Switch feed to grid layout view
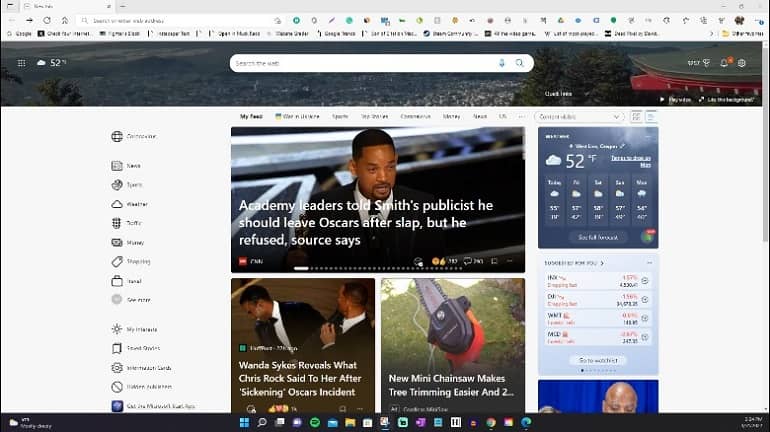 [x=636, y=117]
